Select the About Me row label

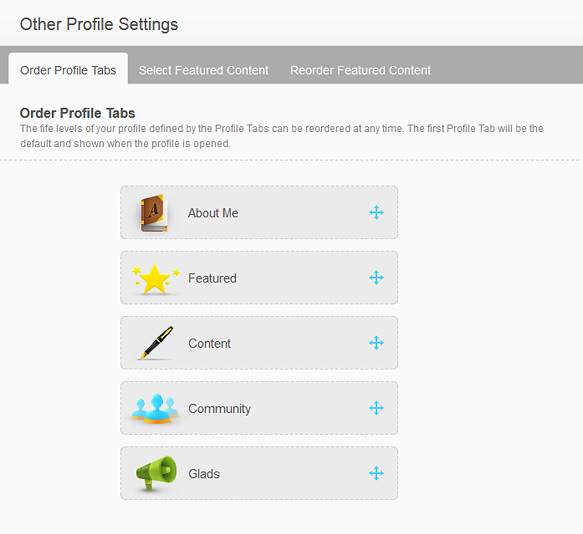[x=213, y=213]
